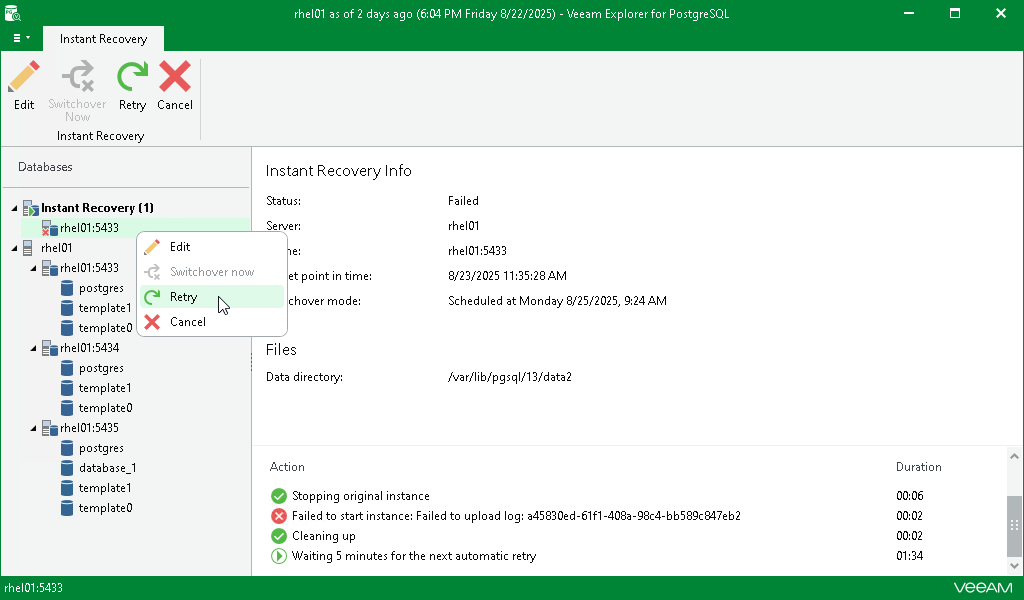Collapse the Instant Recovery (1) tree node
The width and height of the screenshot is (1024, 600).
(14, 208)
